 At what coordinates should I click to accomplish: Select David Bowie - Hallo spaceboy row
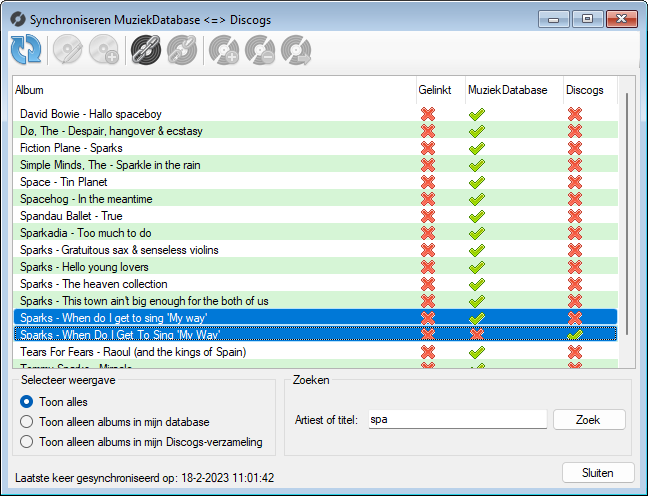click(x=316, y=114)
